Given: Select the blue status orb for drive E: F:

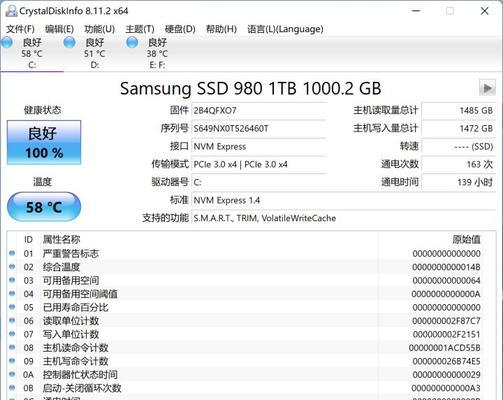Looking at the screenshot, I should 132,42.
